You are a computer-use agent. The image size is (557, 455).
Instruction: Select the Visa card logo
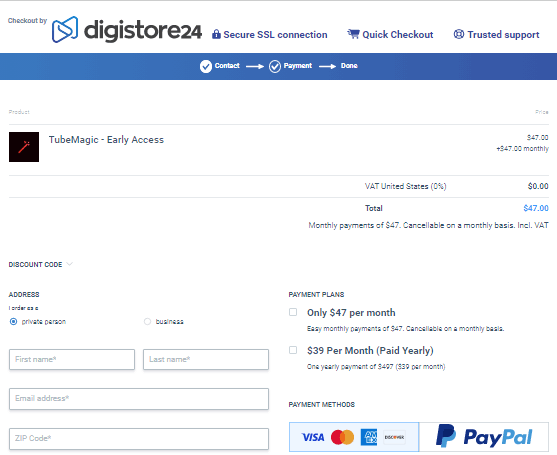coord(313,437)
